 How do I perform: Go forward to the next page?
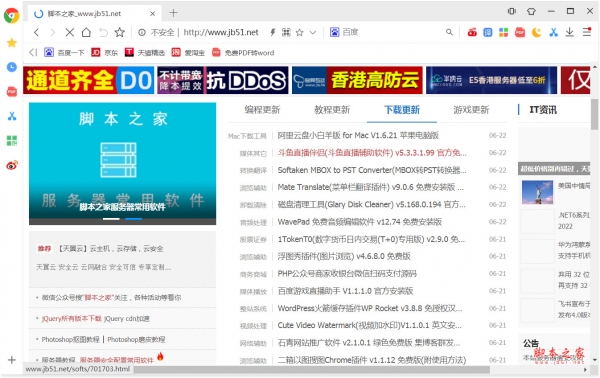tap(52, 33)
